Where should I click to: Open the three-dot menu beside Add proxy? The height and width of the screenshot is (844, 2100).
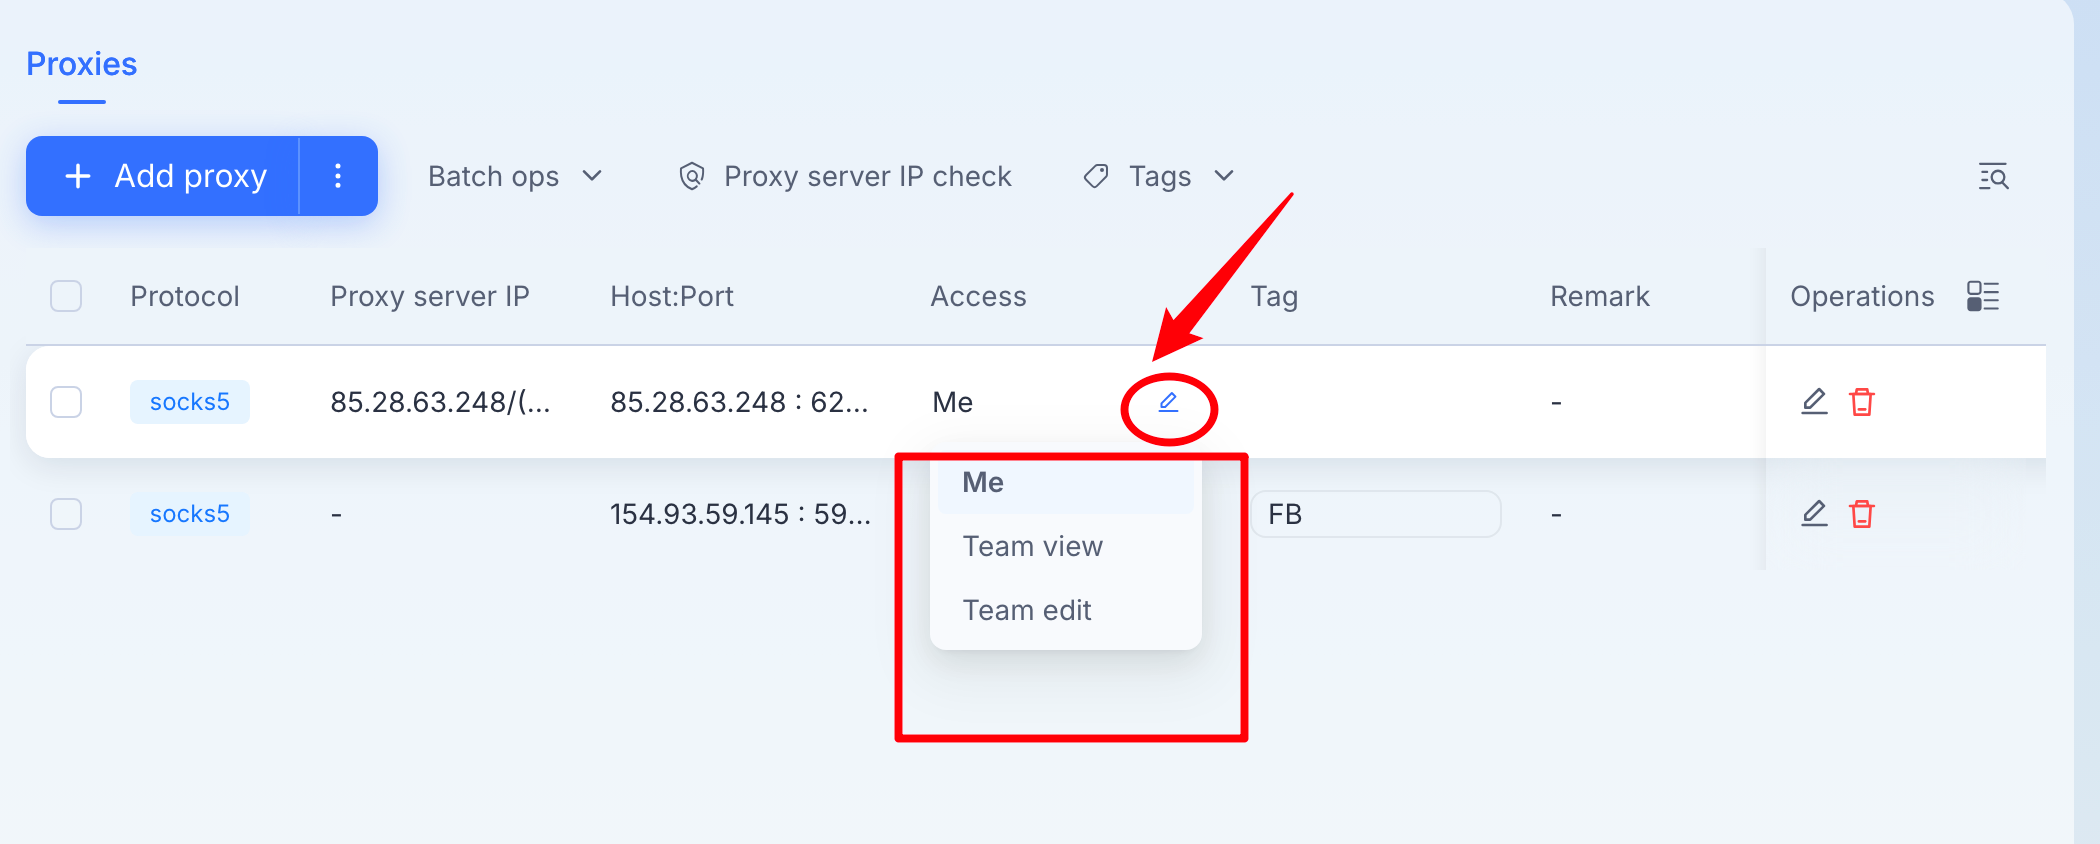coord(338,176)
